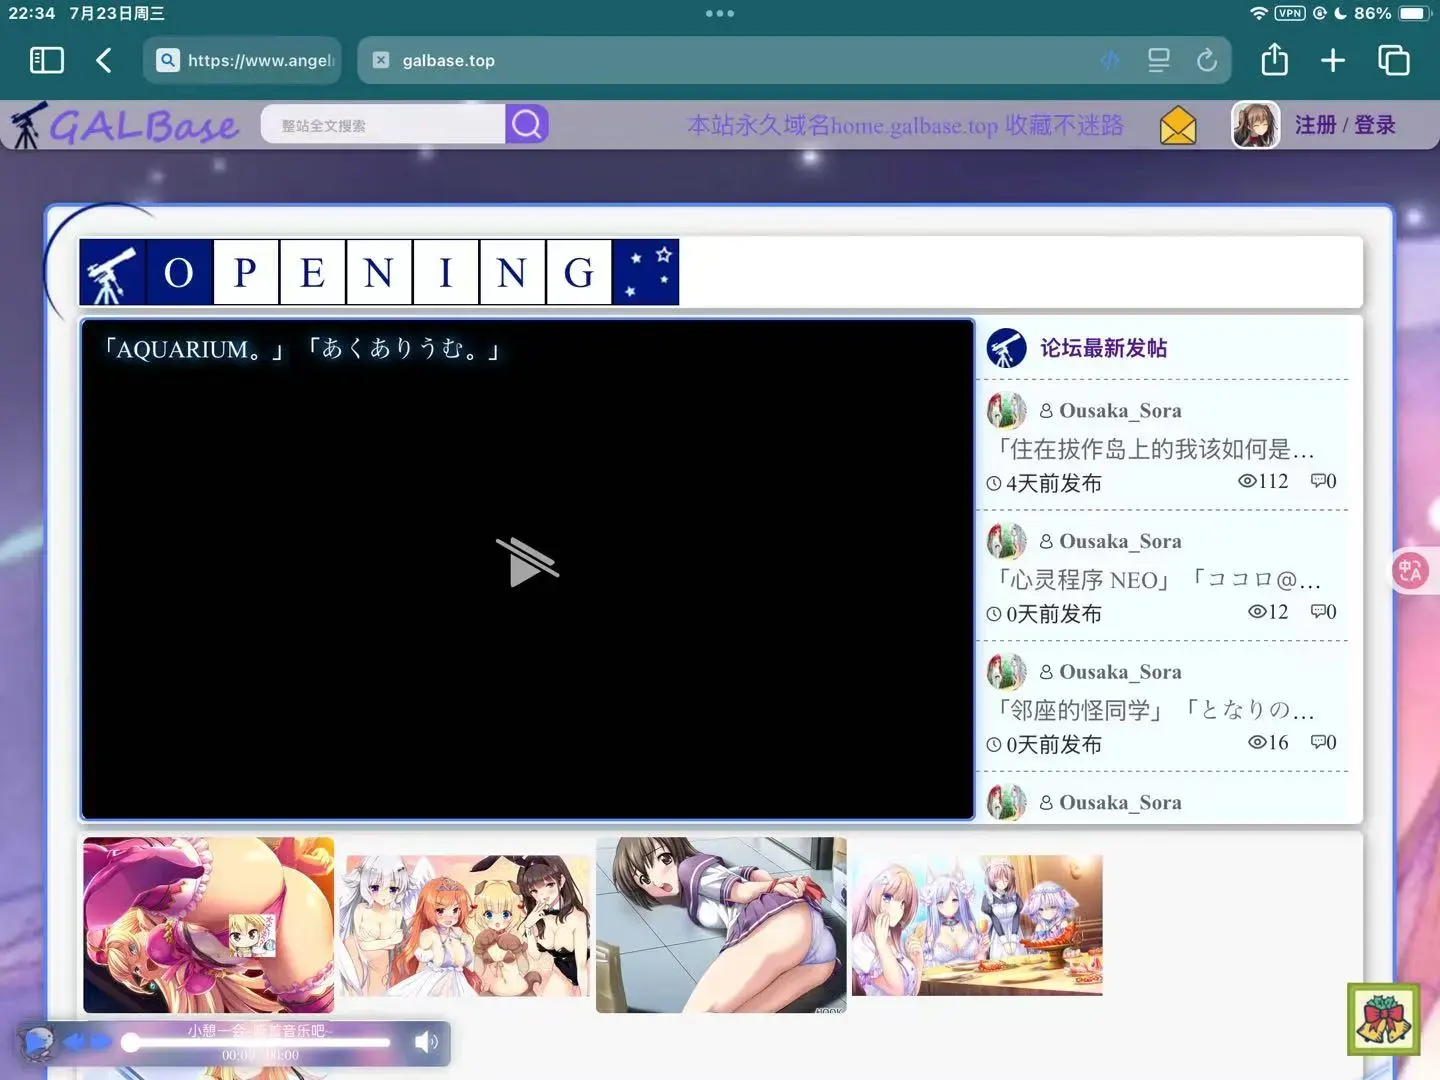
Task: Close the galbase.top tab
Action: pyautogui.click(x=381, y=60)
